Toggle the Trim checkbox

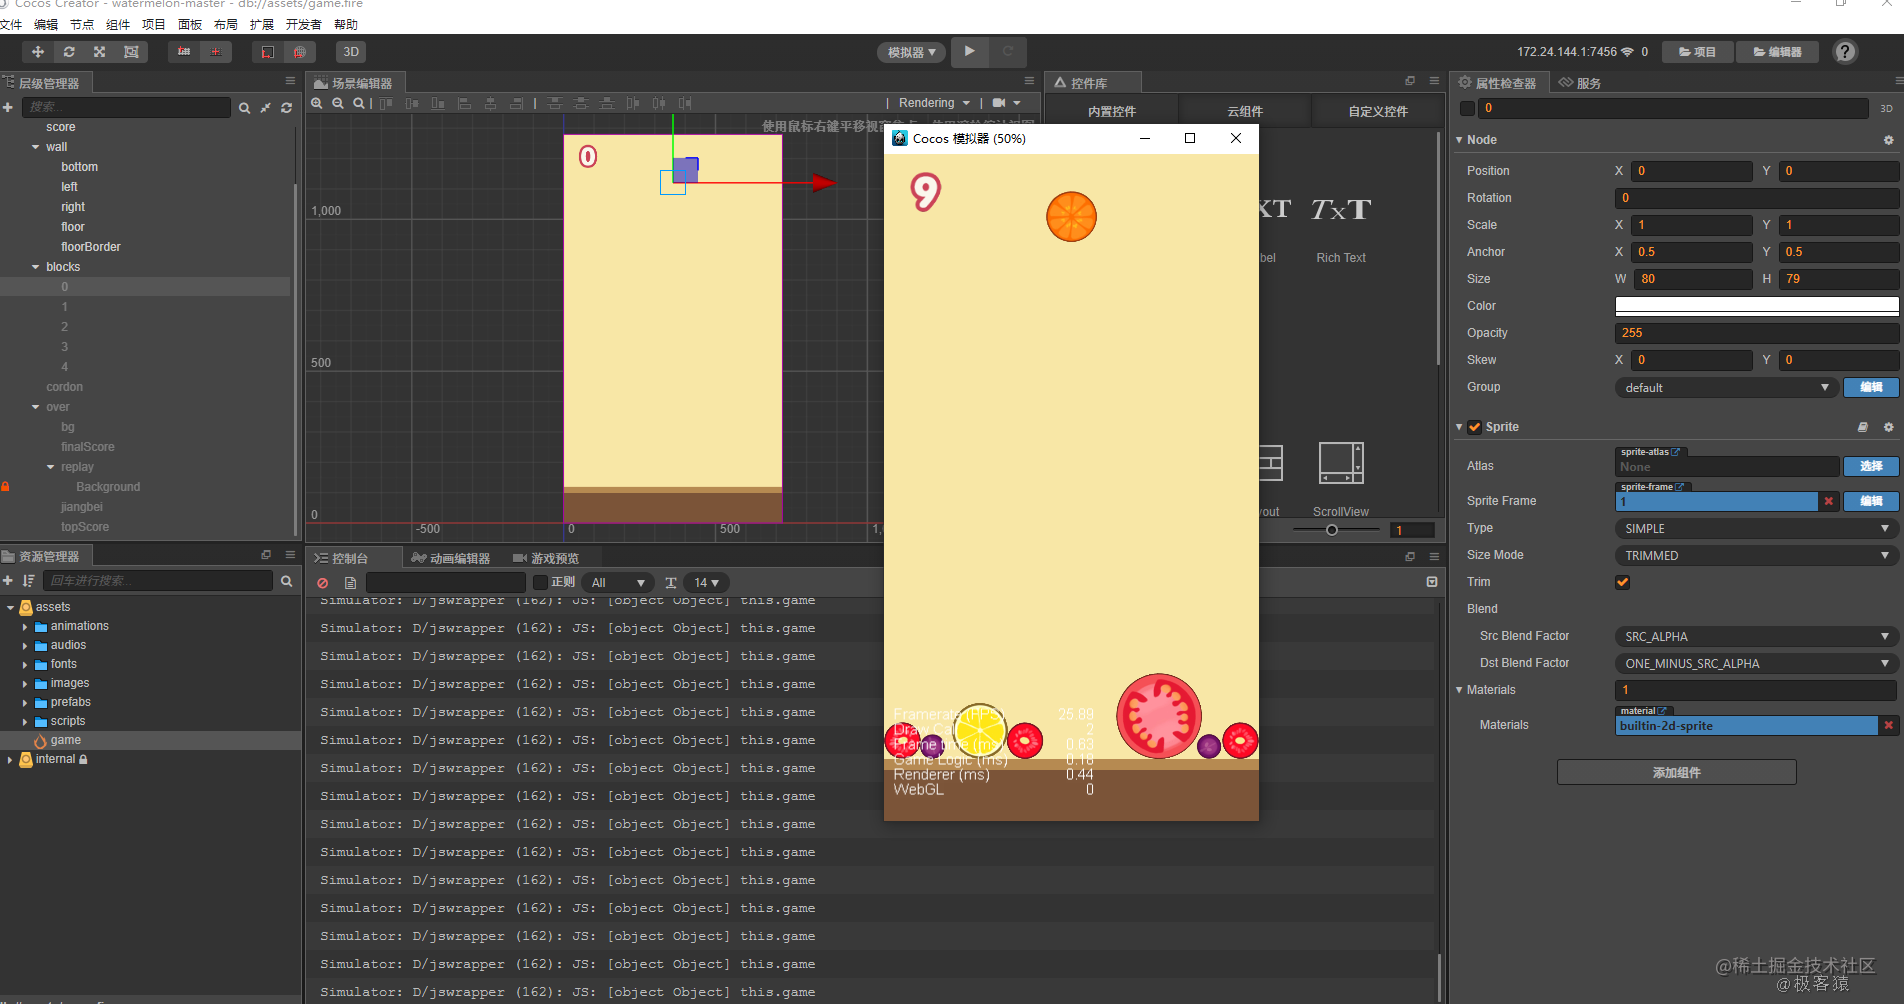click(x=1622, y=582)
